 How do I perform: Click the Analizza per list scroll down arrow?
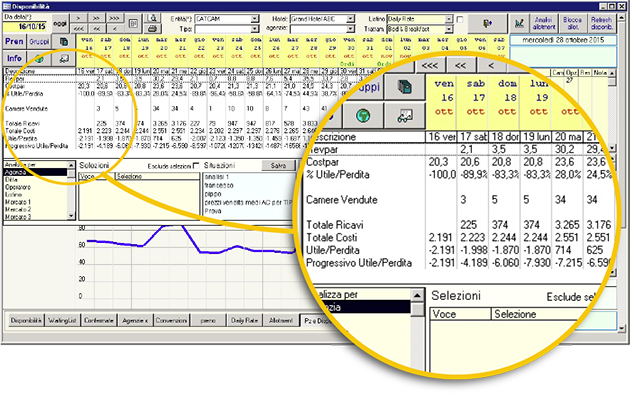click(71, 216)
